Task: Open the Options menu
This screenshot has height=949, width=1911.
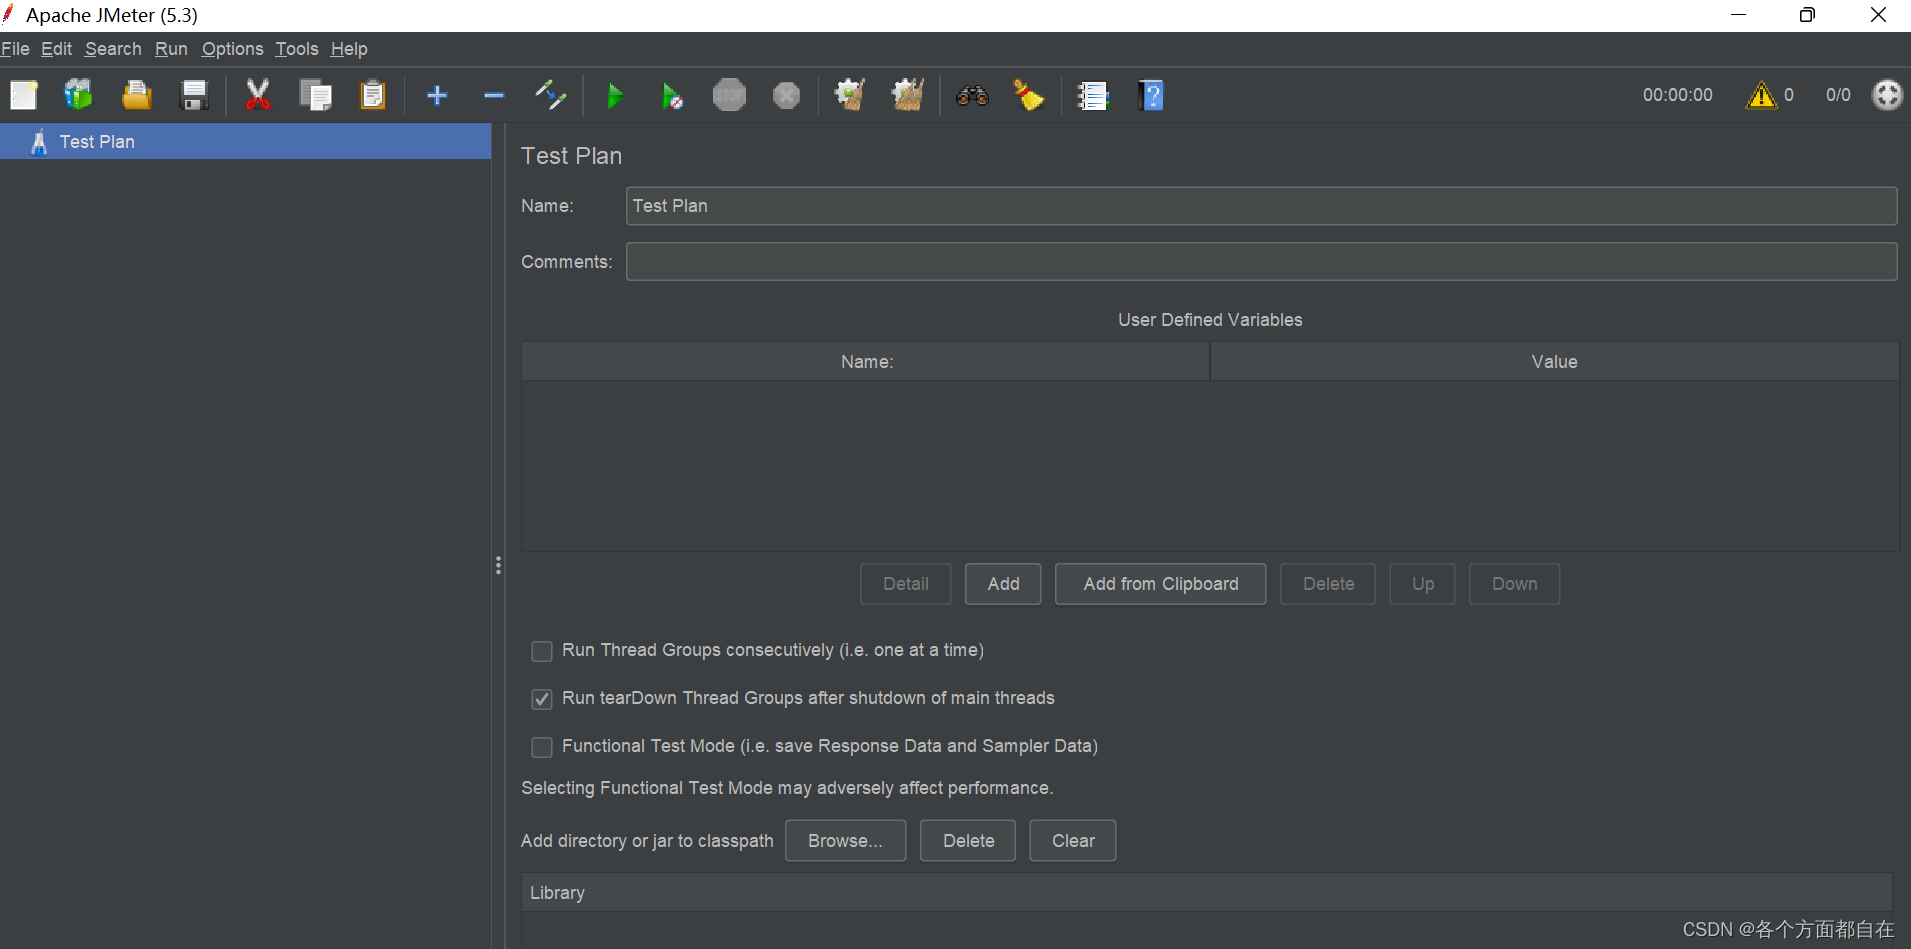Action: 232,49
